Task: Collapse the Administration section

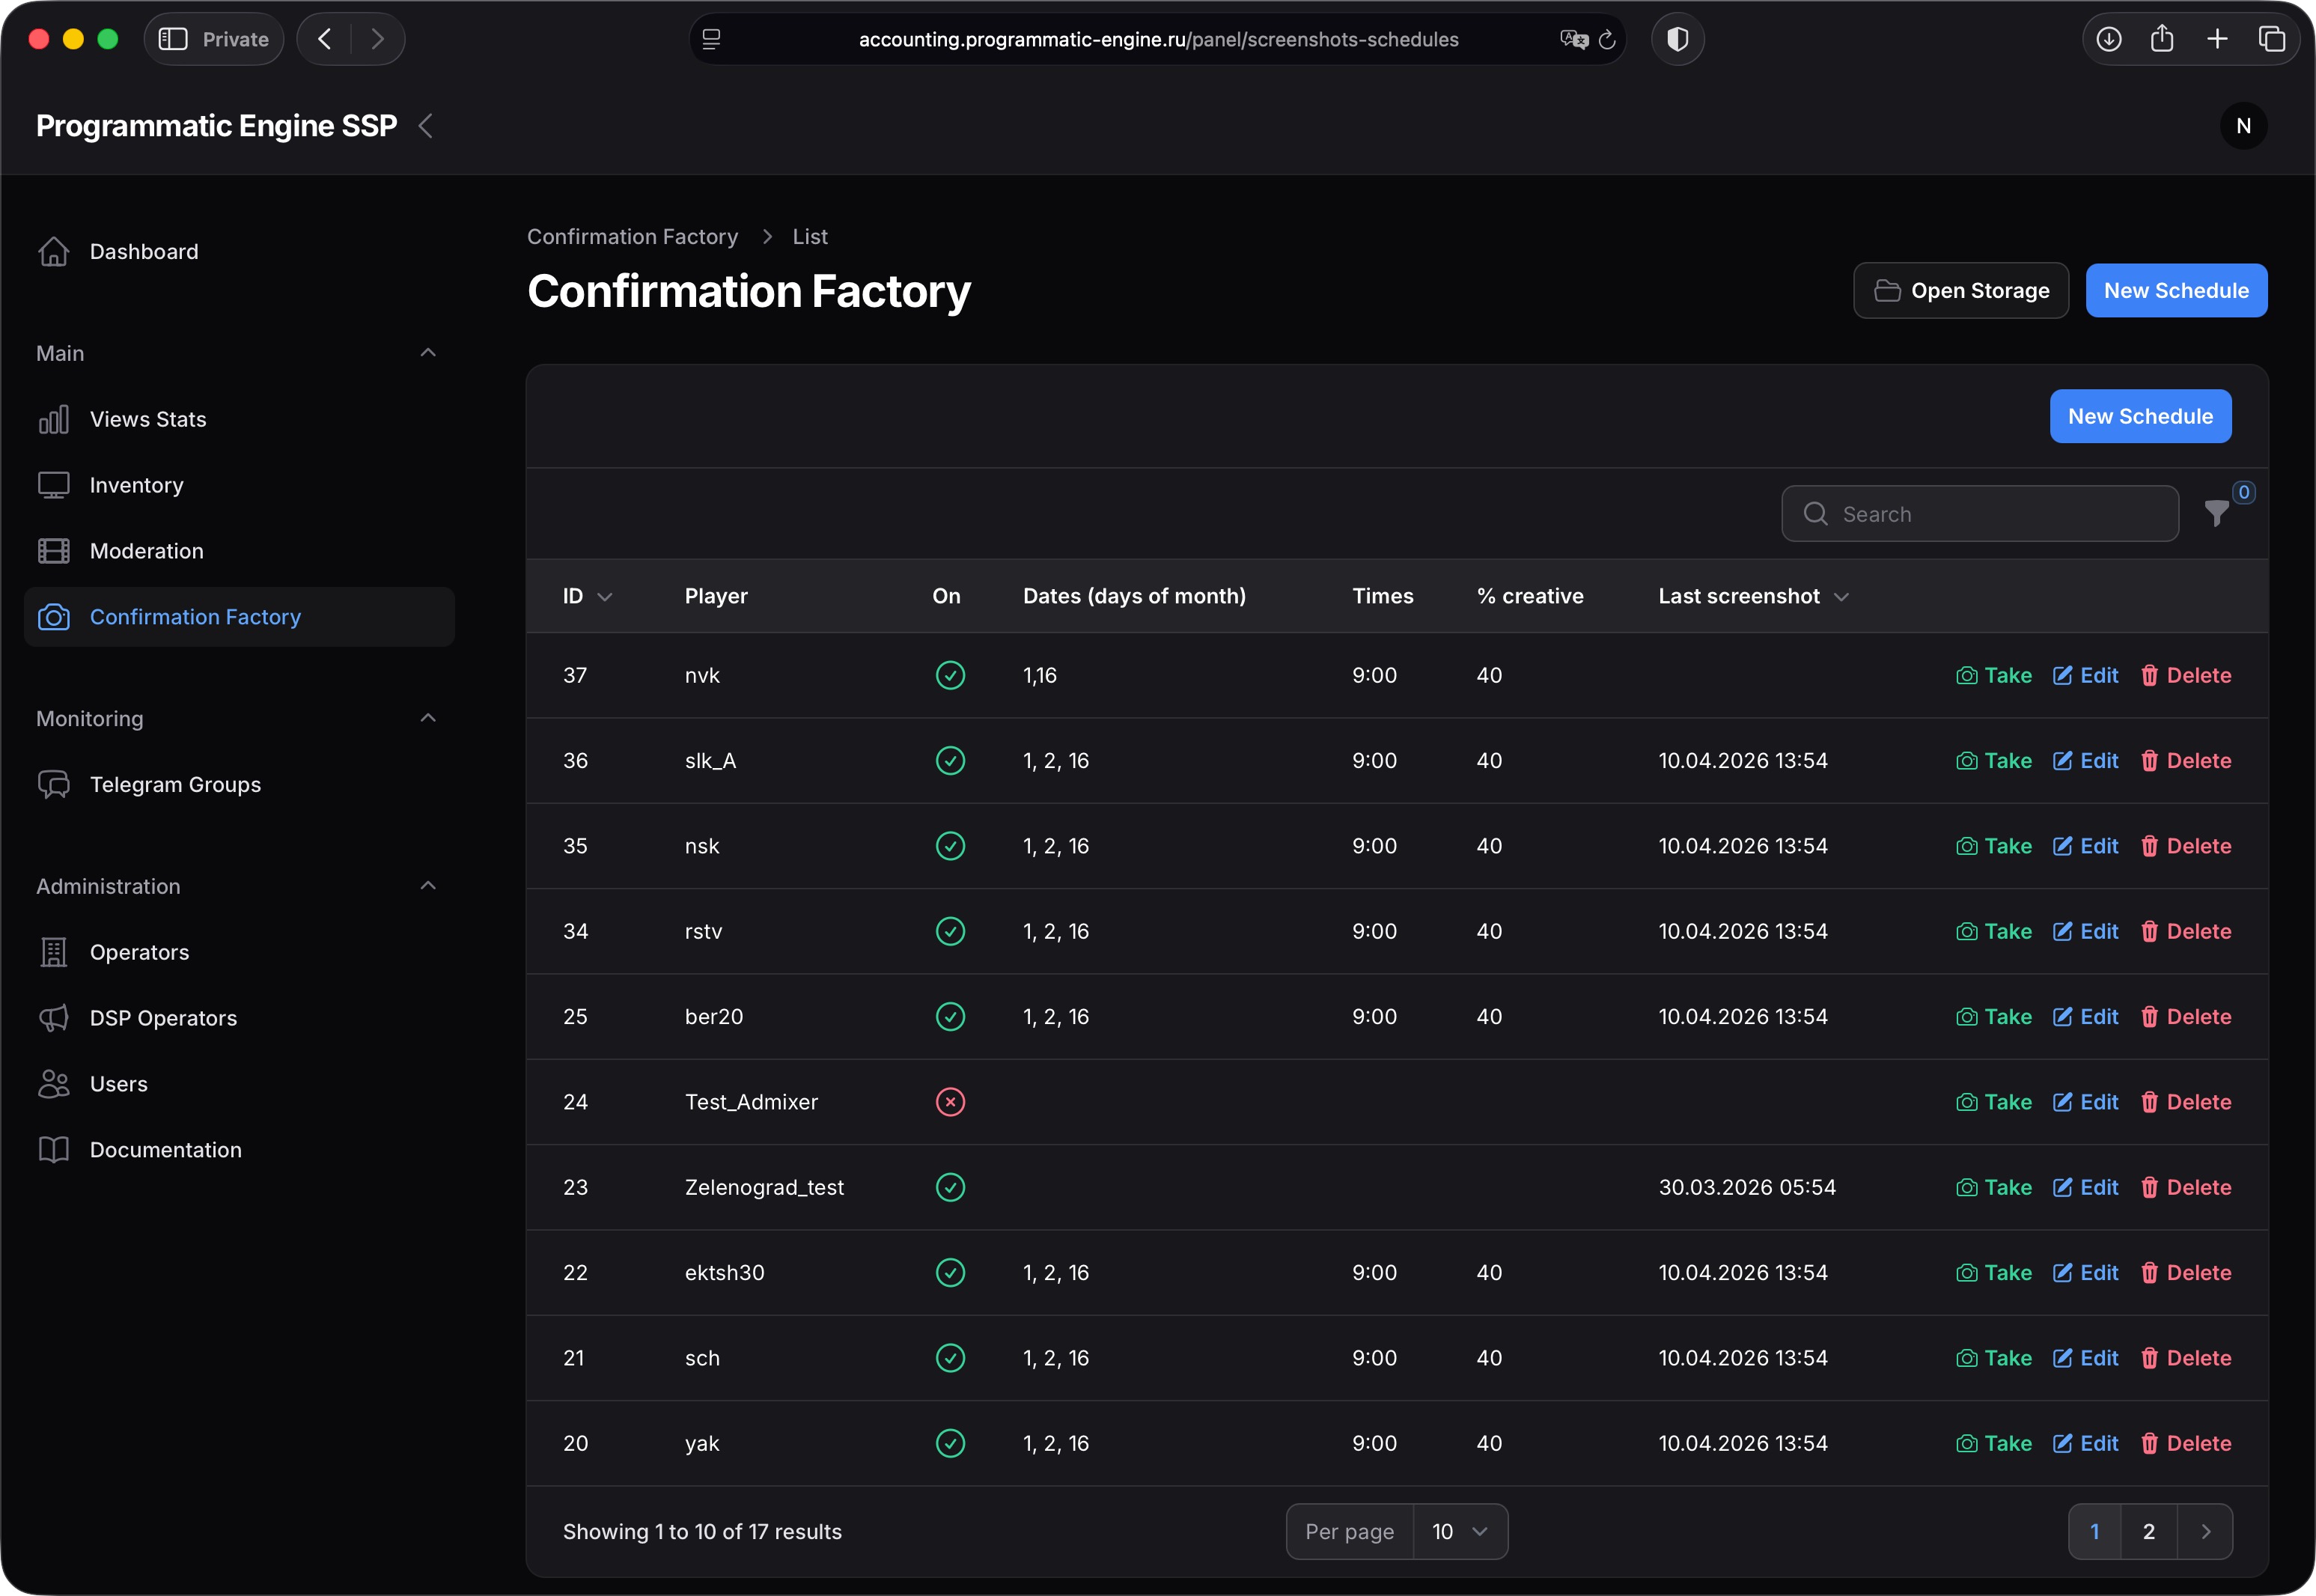Action: (428, 885)
